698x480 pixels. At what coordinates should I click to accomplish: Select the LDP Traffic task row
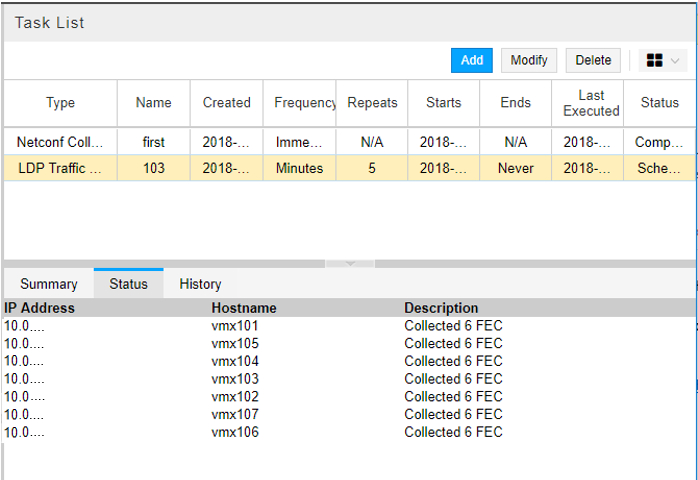click(60, 168)
